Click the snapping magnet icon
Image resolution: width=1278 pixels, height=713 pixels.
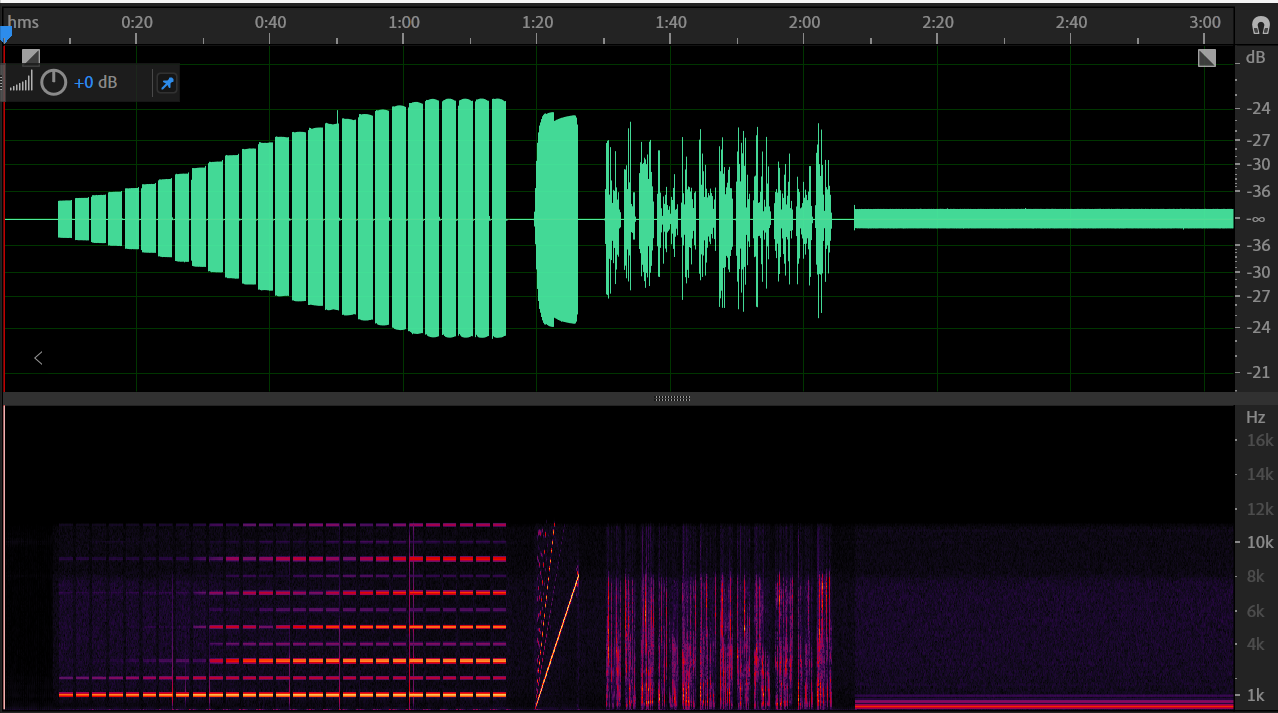(1259, 25)
